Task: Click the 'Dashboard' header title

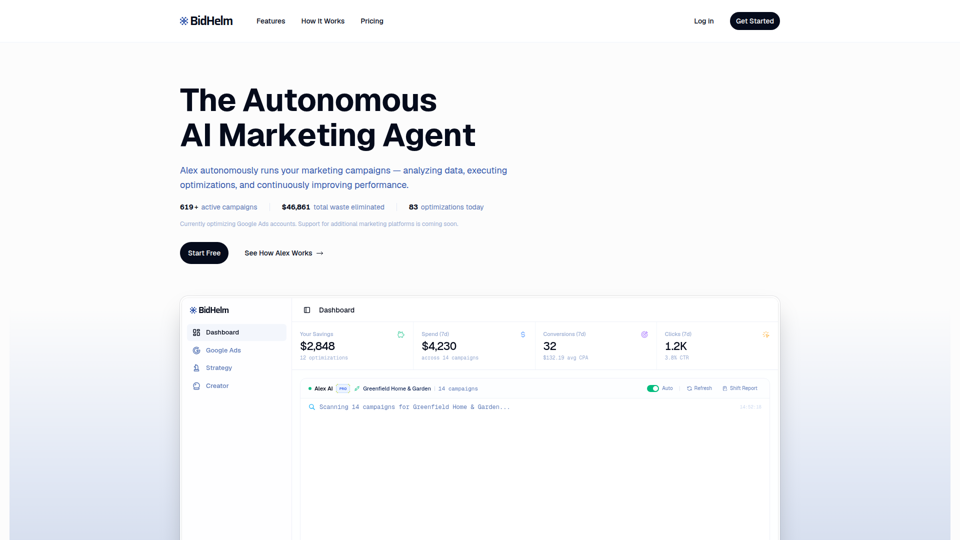Action: point(337,310)
